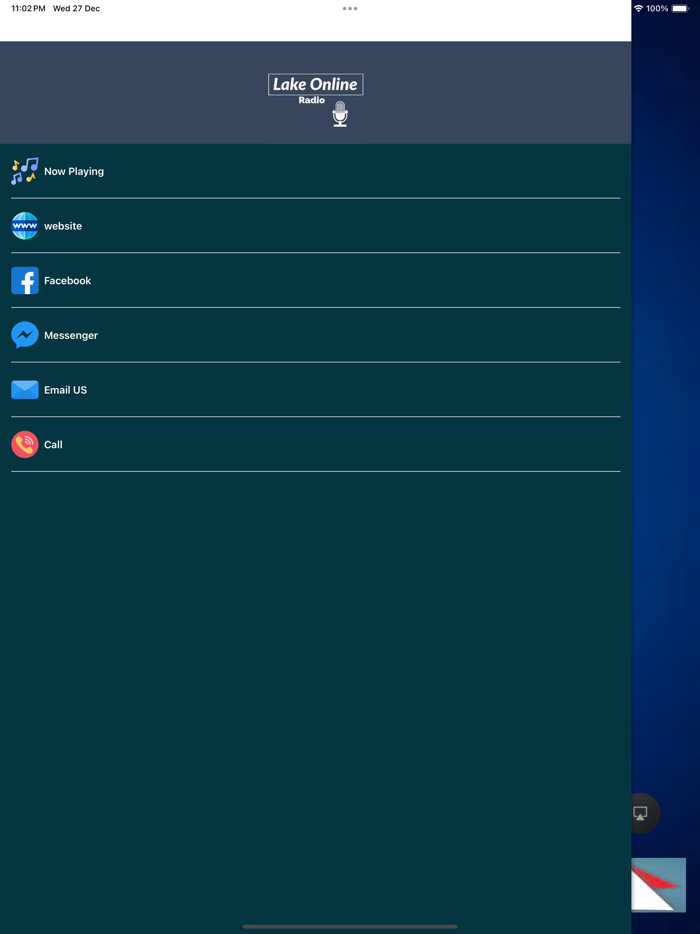Viewport: 700px width, 934px height.
Task: Tap the Wi-Fi status icon
Action: 639,8
